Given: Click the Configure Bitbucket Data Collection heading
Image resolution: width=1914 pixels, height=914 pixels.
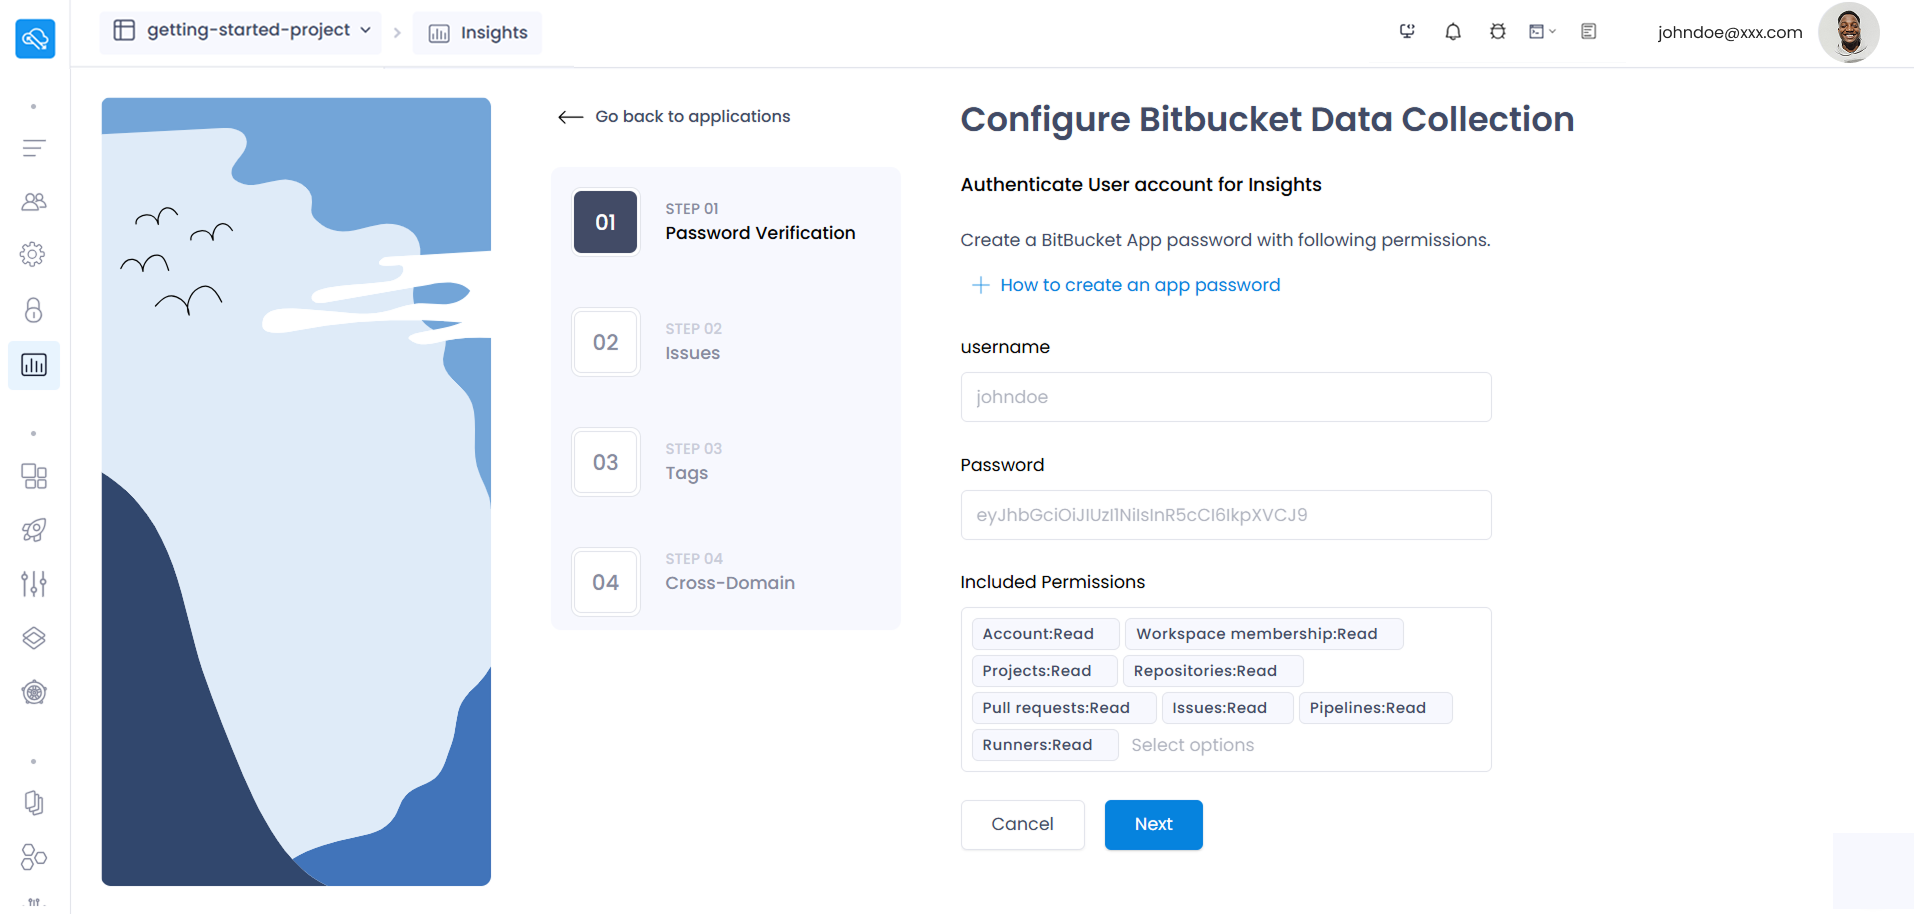Looking at the screenshot, I should coord(1267,120).
